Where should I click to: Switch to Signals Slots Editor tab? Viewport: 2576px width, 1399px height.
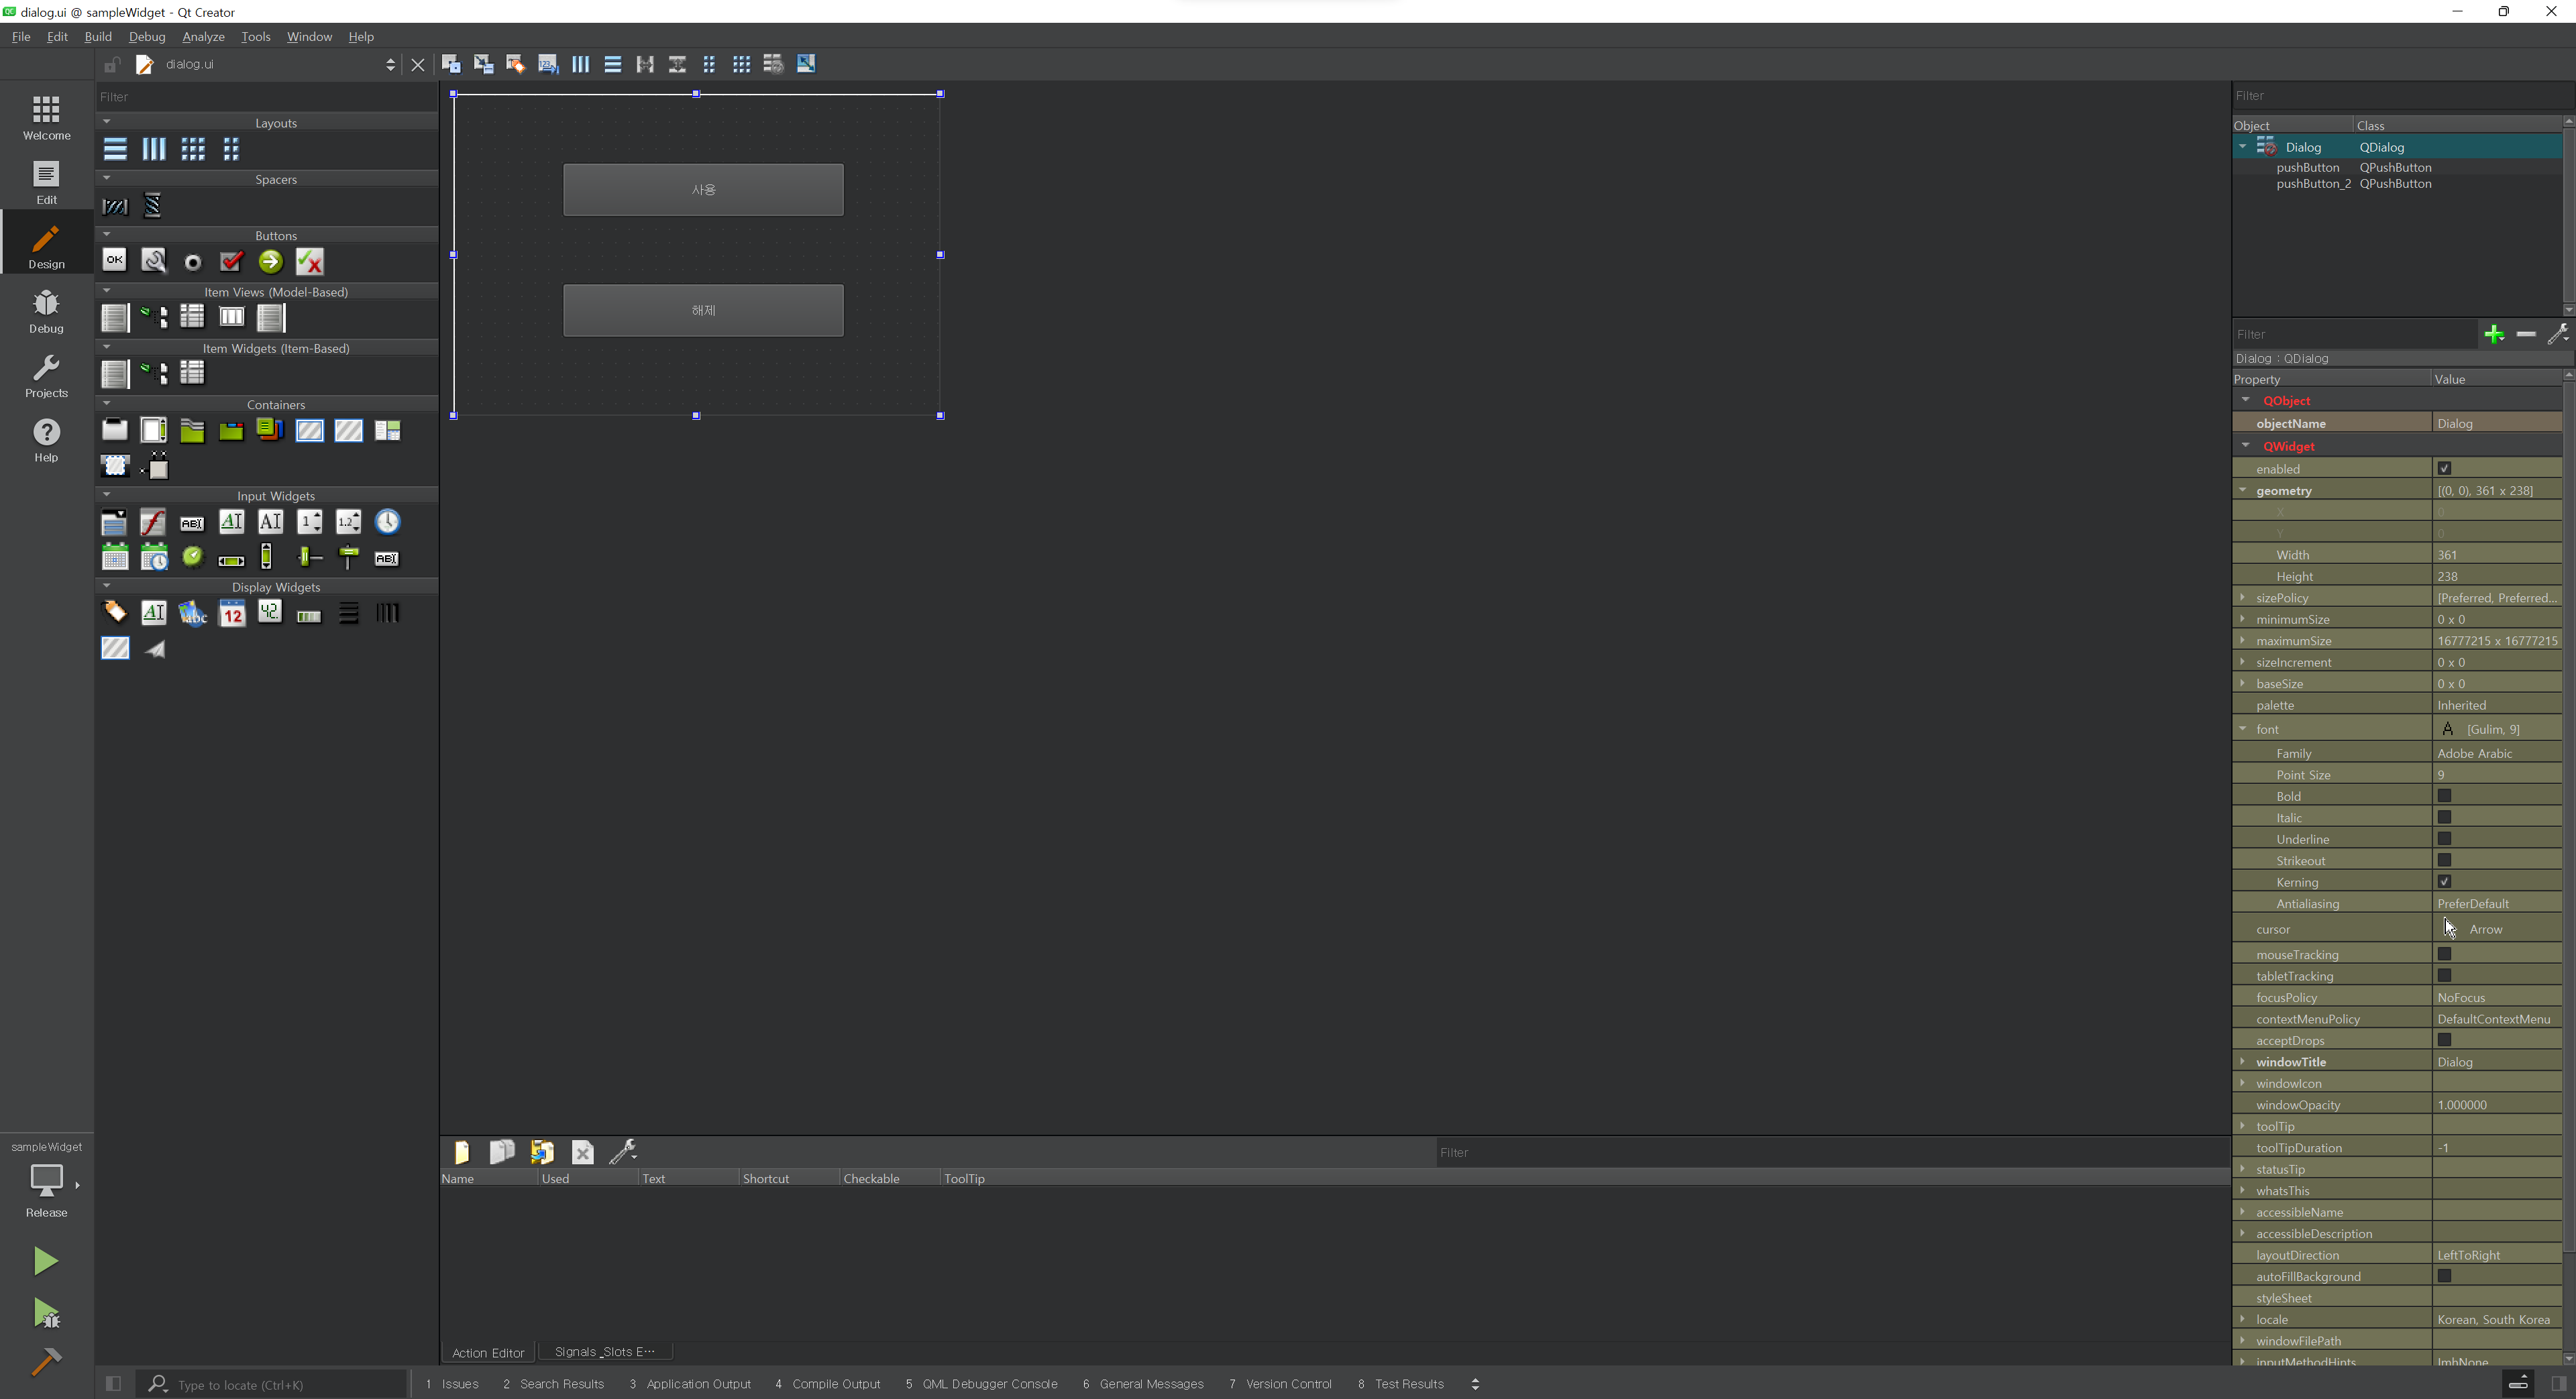605,1352
